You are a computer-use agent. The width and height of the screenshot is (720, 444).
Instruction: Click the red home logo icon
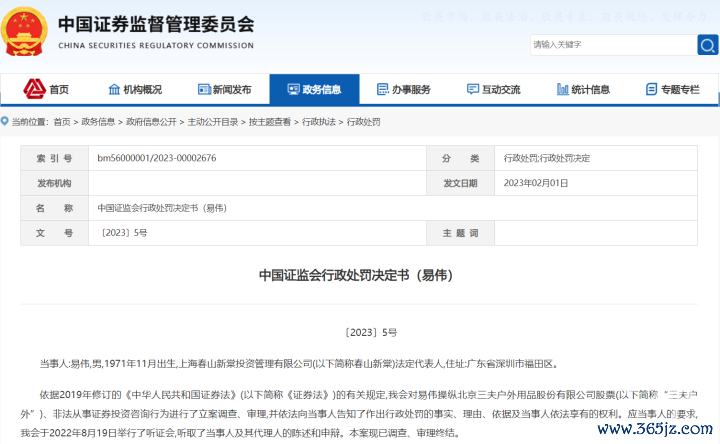pos(34,89)
